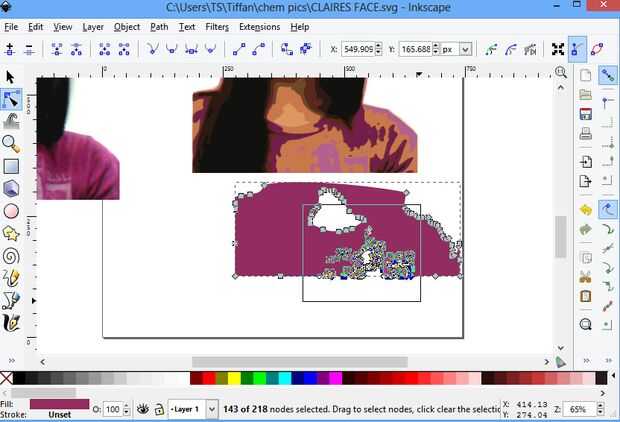The width and height of the screenshot is (620, 422).
Task: Select the 3D box tool
Action: point(11,189)
